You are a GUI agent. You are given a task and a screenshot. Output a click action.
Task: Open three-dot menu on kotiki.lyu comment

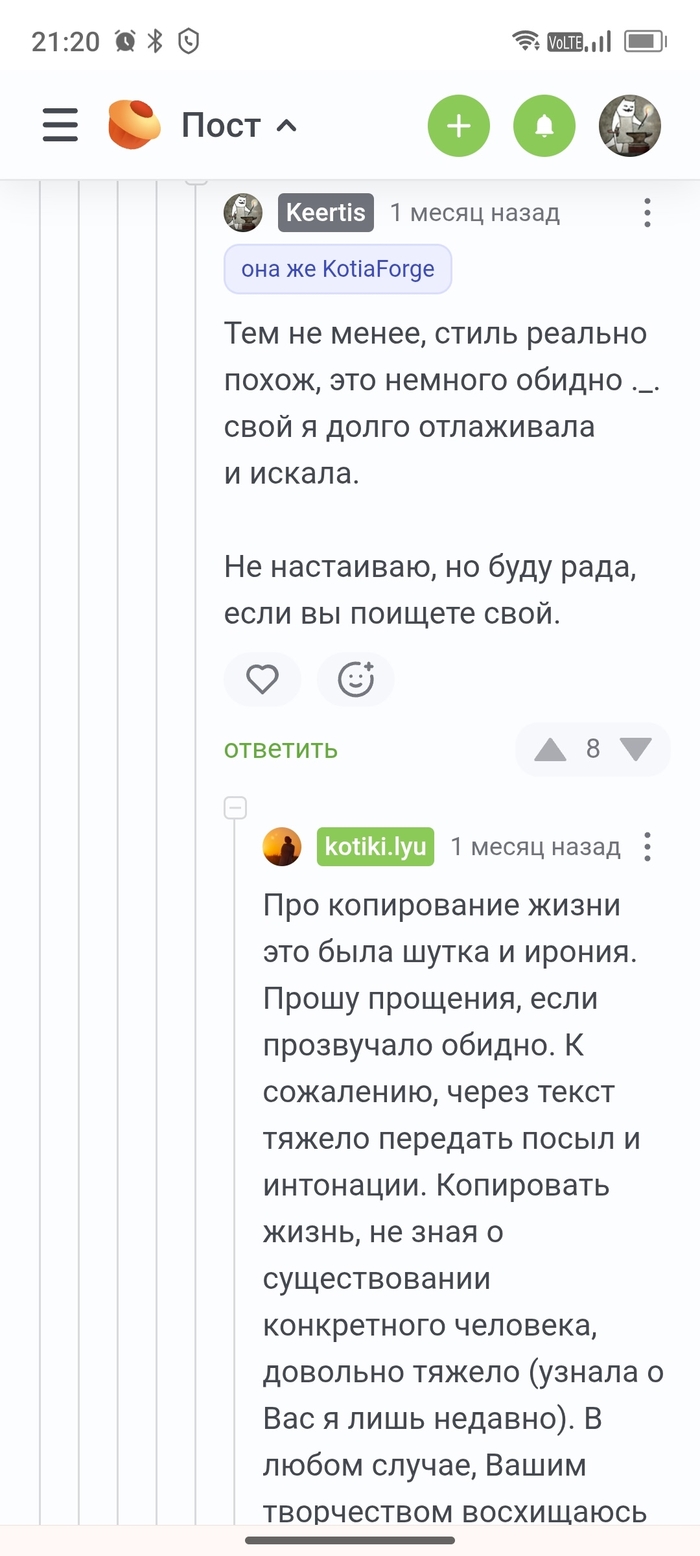coord(648,847)
